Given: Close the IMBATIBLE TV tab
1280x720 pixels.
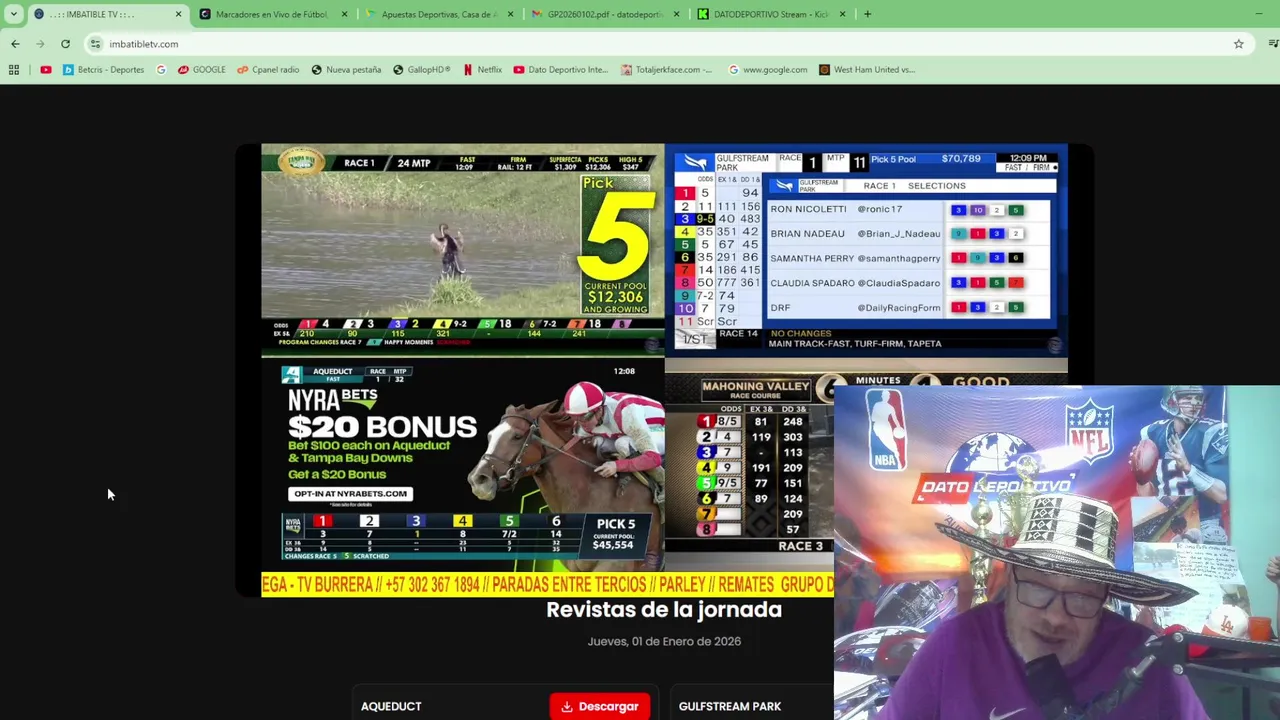Looking at the screenshot, I should (179, 14).
